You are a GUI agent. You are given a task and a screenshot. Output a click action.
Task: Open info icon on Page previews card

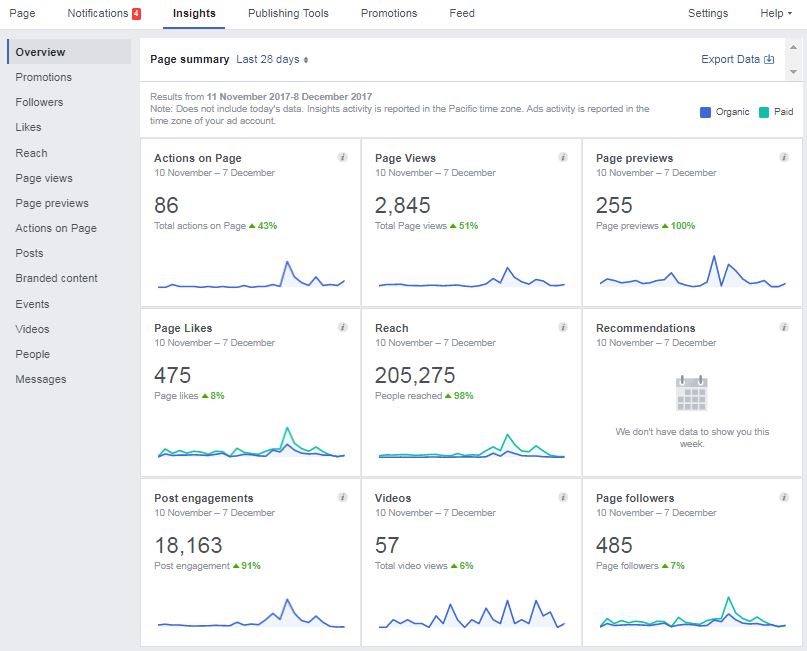tap(784, 157)
